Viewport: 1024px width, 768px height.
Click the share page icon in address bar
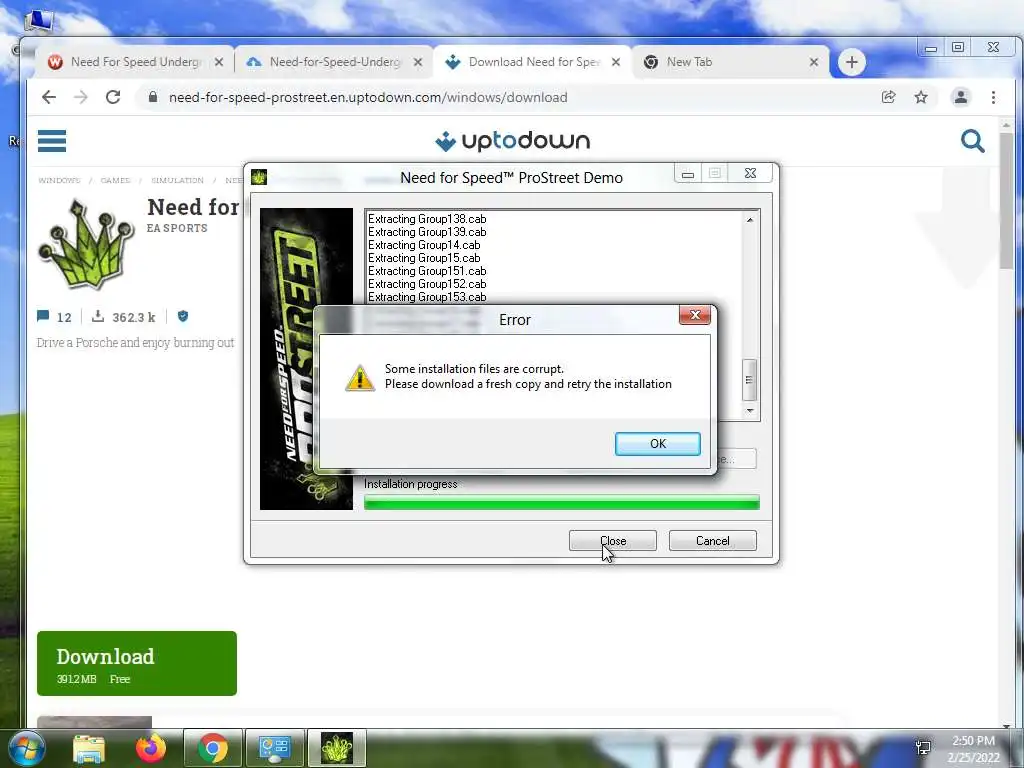point(888,97)
